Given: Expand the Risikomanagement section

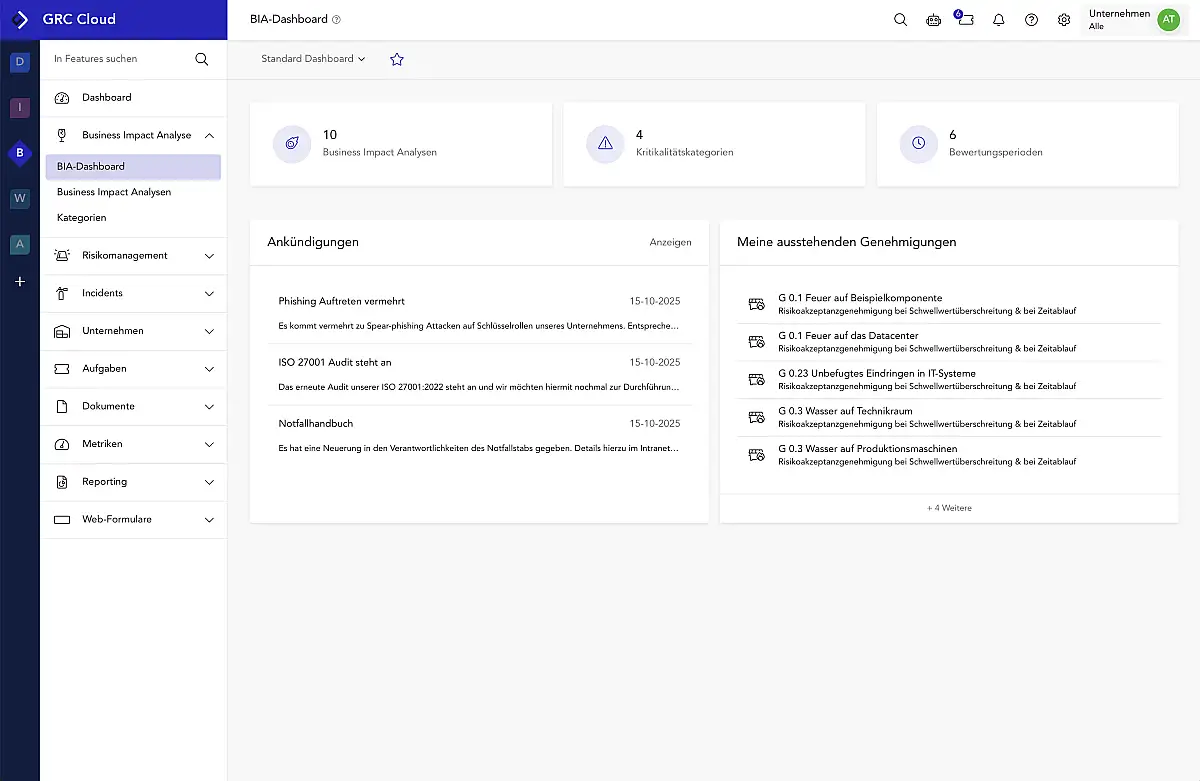Looking at the screenshot, I should [x=209, y=256].
